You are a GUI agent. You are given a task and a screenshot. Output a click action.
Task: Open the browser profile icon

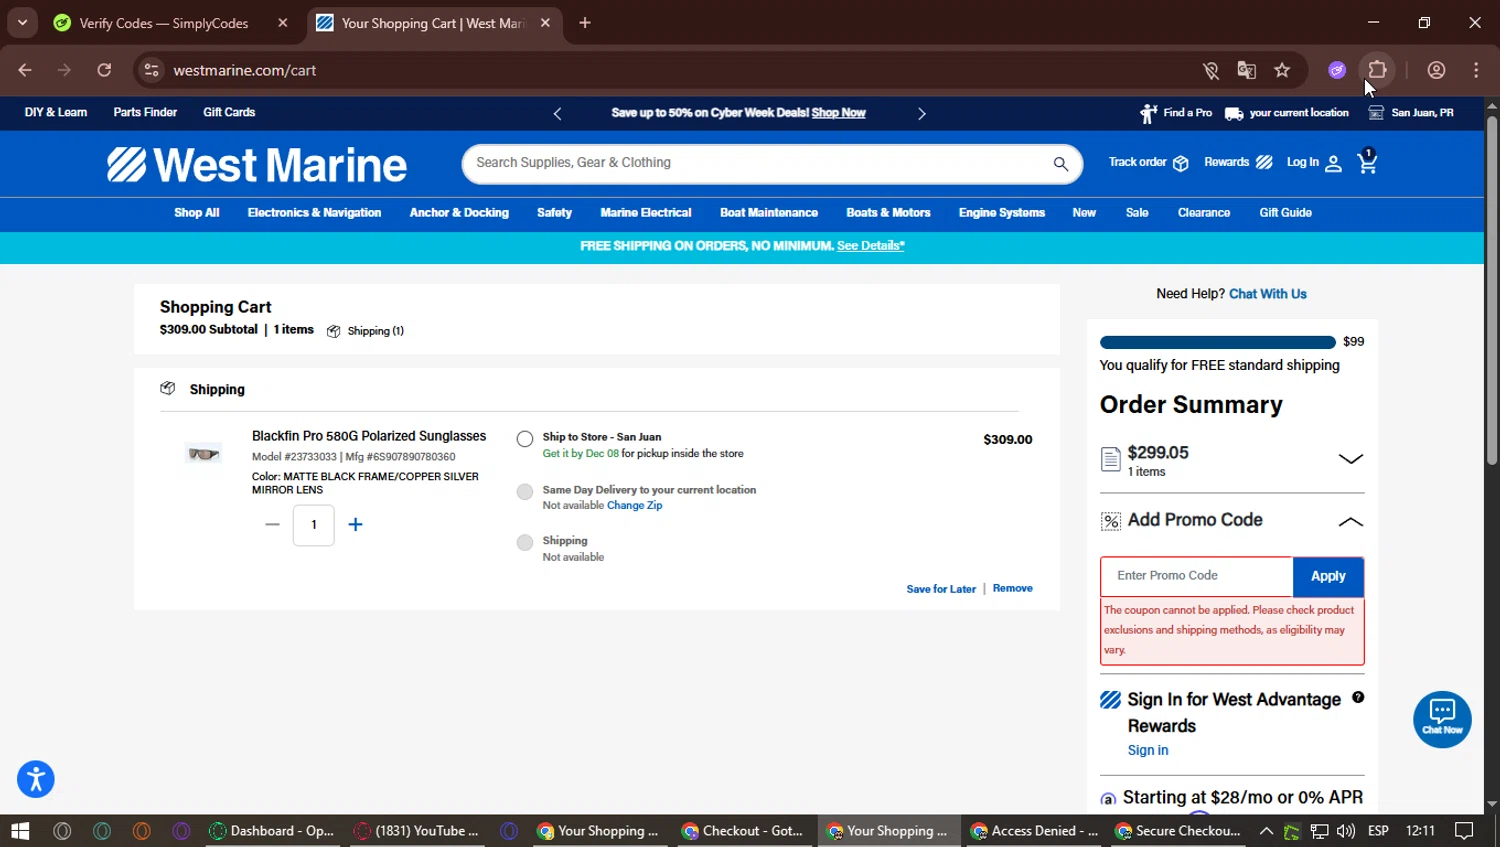click(x=1436, y=70)
